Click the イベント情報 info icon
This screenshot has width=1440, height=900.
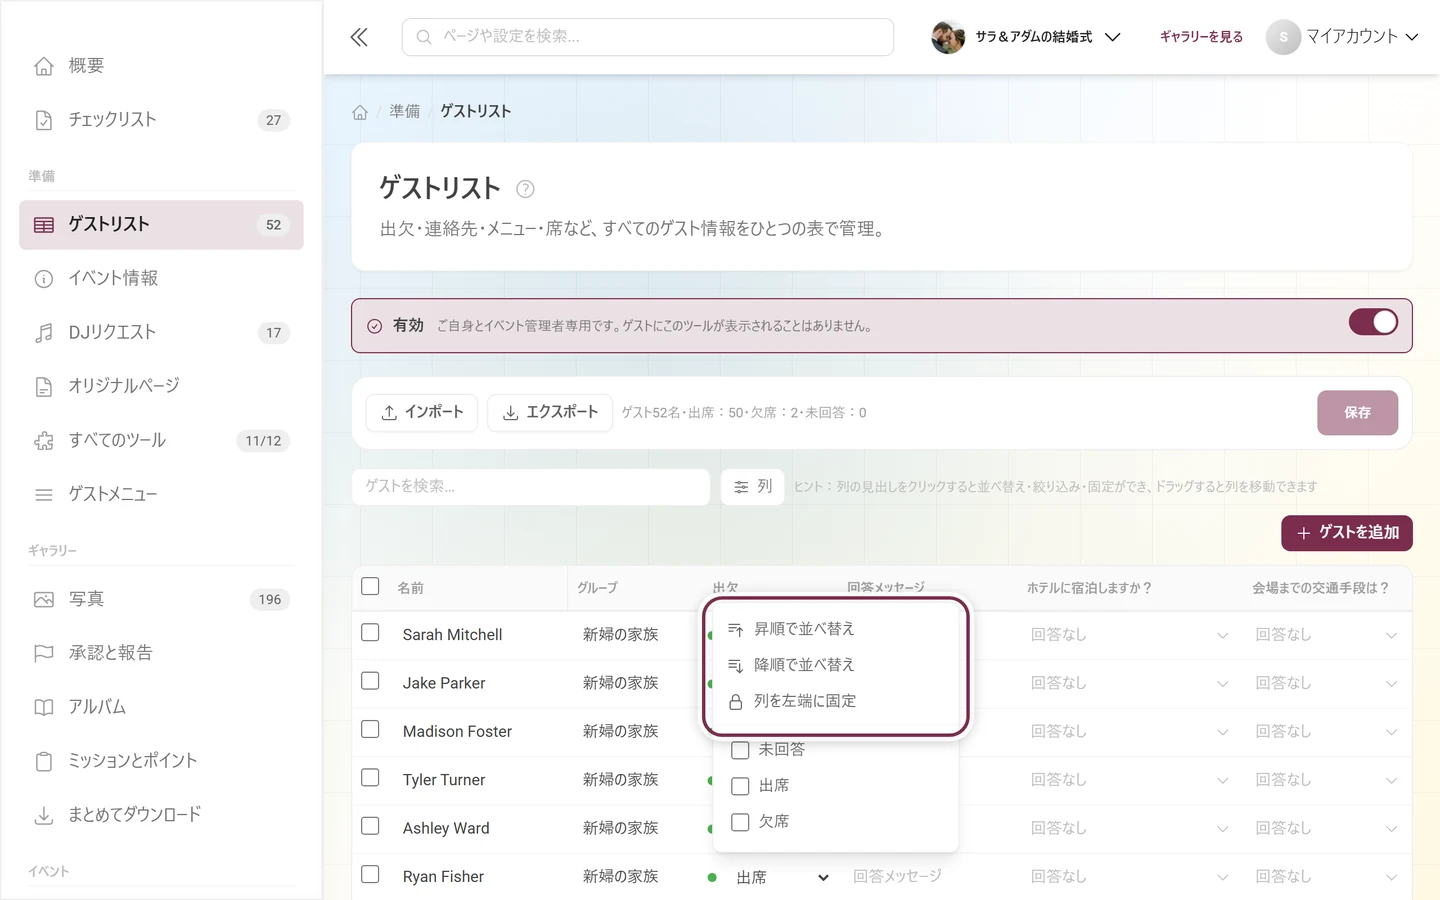tap(44, 279)
